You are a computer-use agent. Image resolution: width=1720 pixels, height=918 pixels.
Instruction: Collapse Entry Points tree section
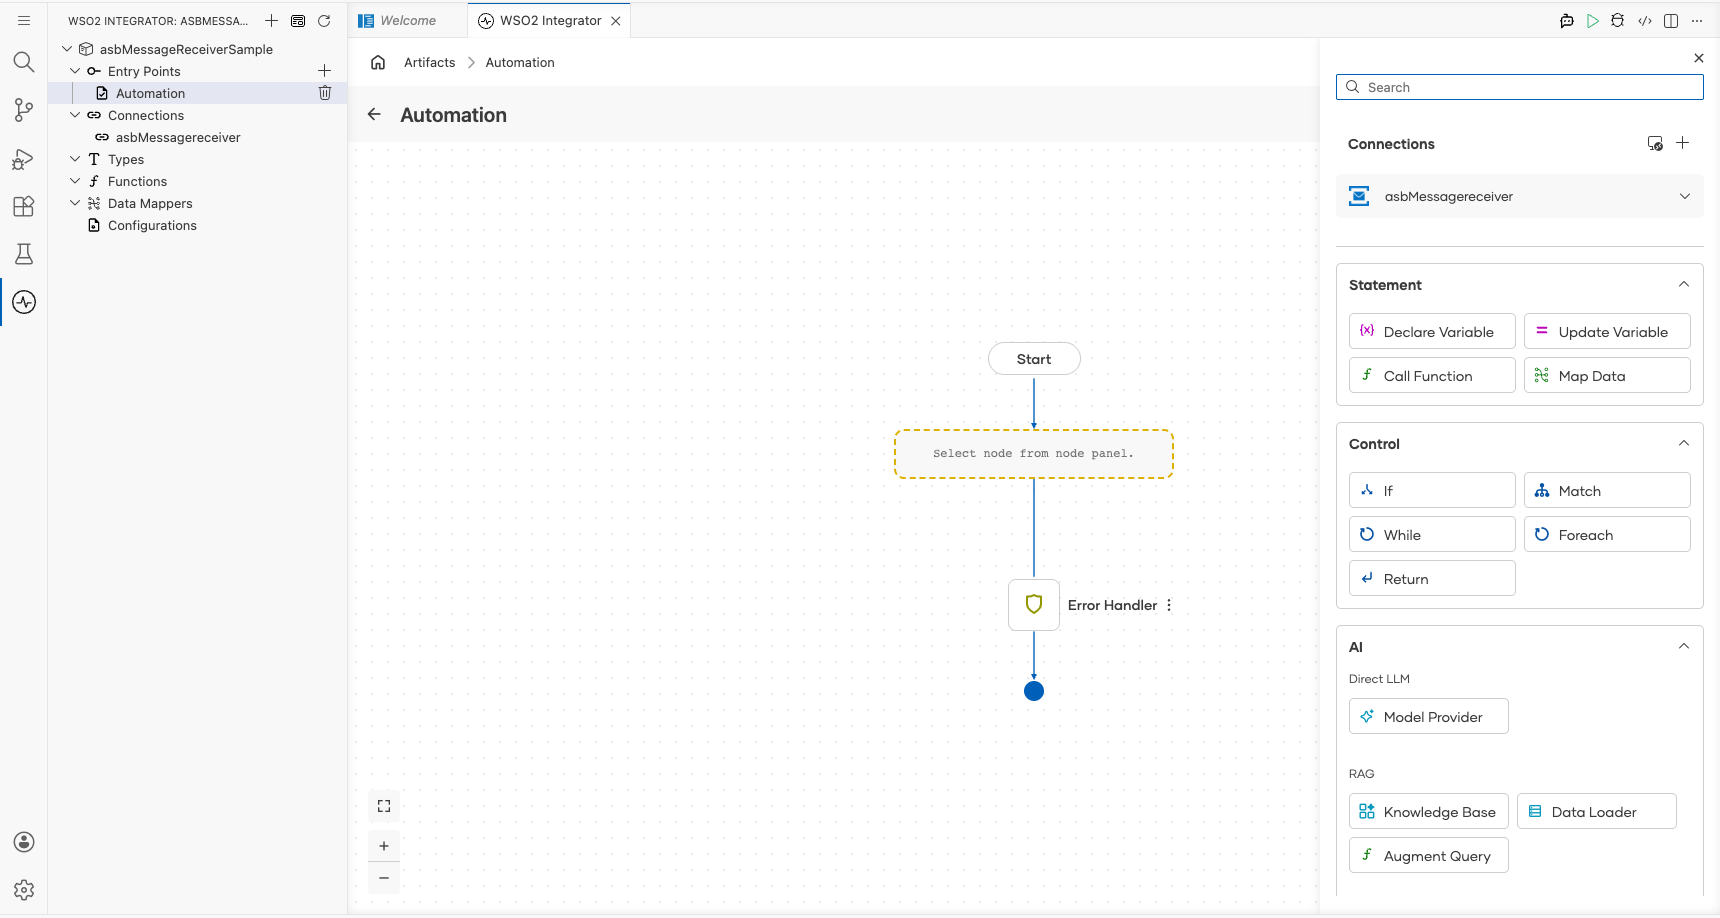pyautogui.click(x=75, y=71)
